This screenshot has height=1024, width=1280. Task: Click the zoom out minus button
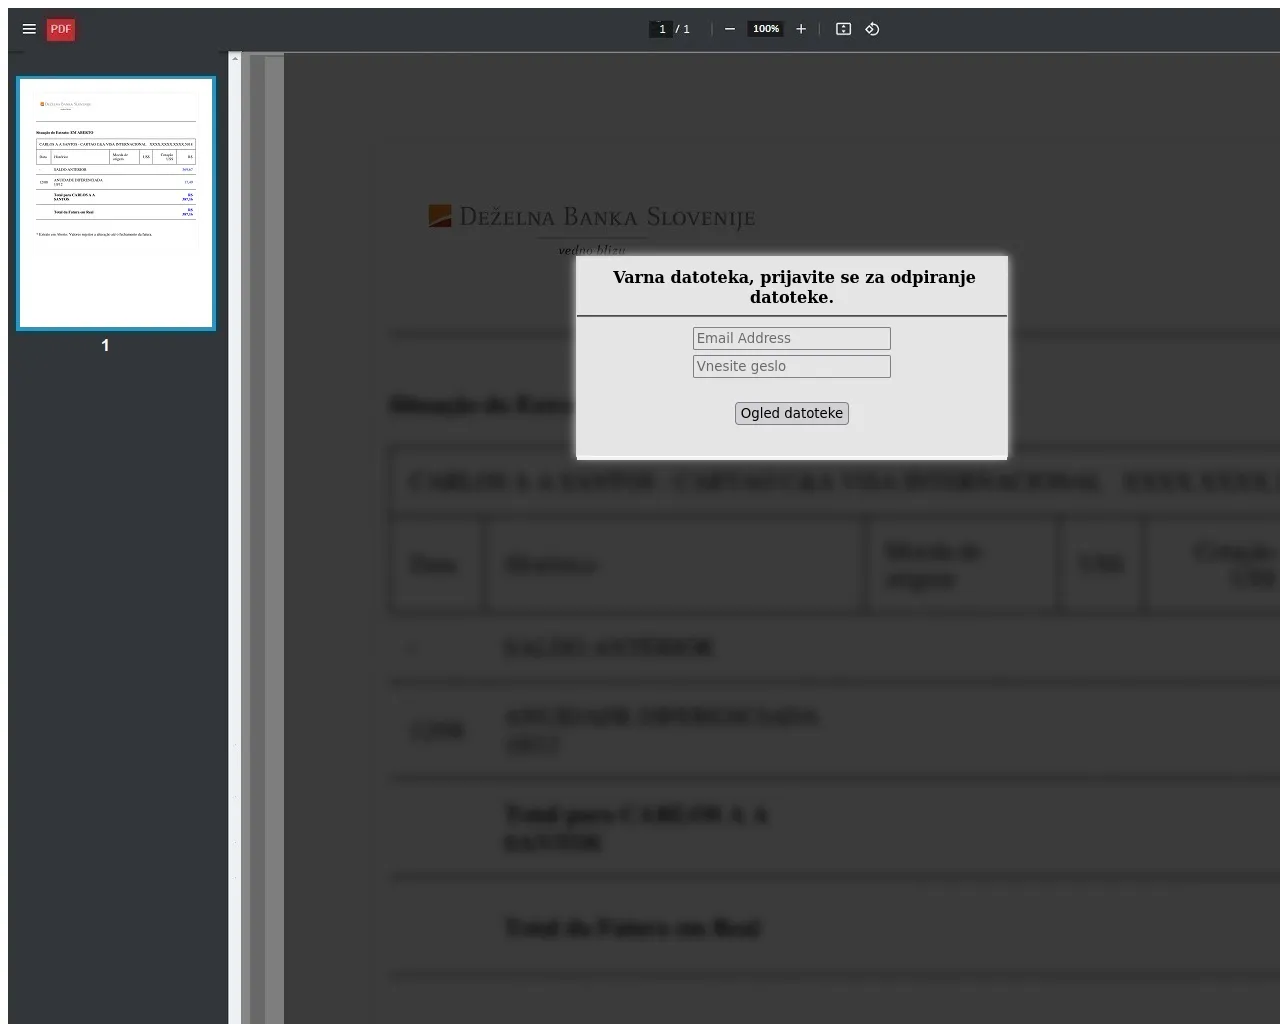(x=730, y=29)
